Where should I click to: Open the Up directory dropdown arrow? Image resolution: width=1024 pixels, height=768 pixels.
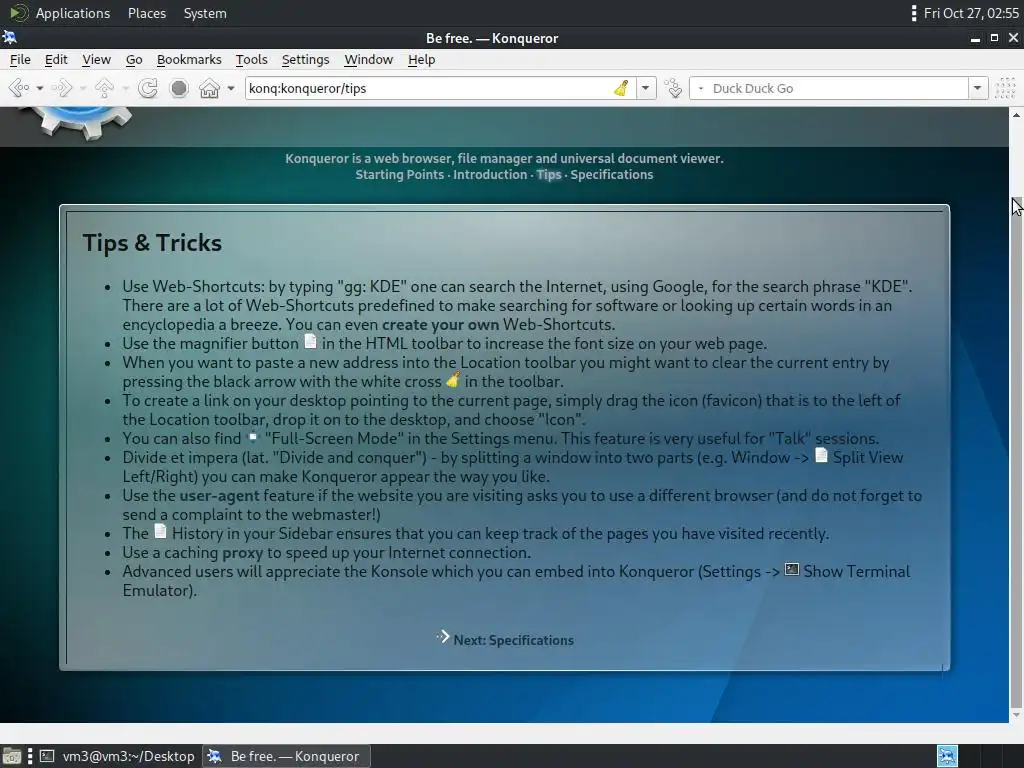pos(125,88)
